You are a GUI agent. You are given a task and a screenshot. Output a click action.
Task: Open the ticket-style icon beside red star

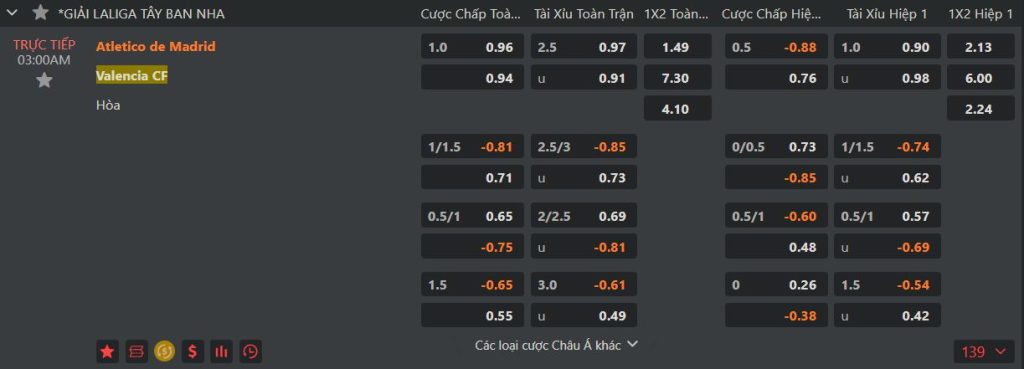136,352
